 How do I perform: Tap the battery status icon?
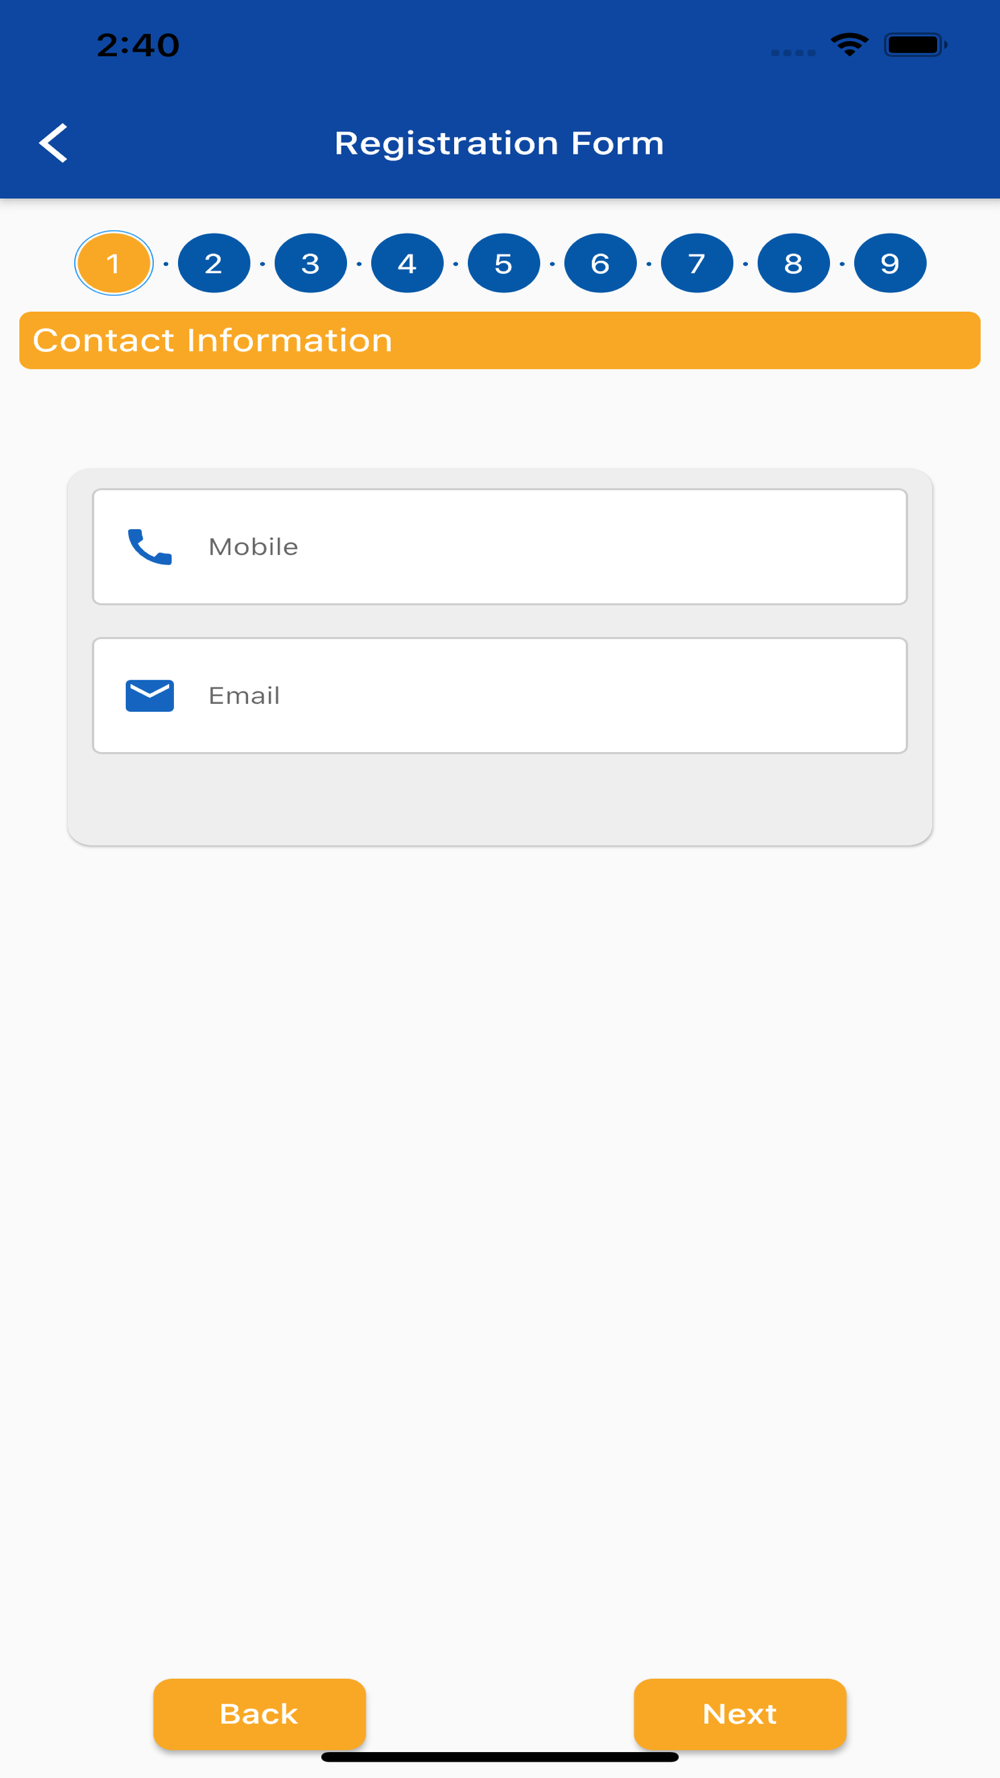(915, 45)
